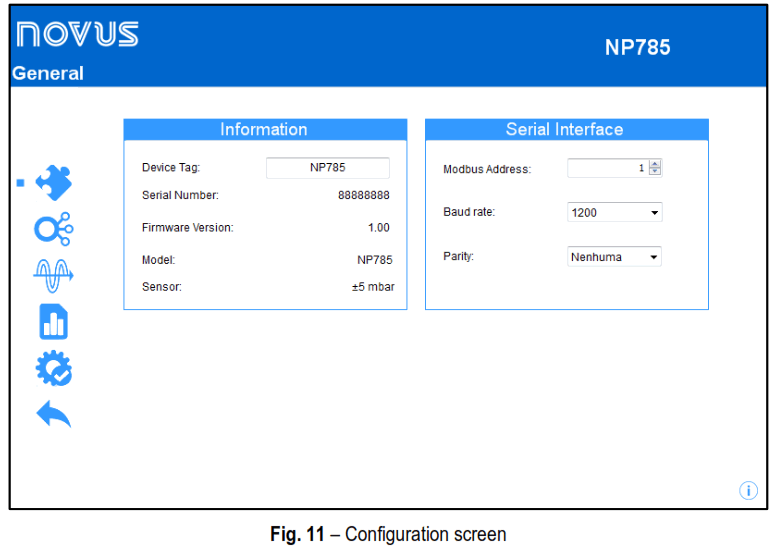
Task: Click the Serial Interface panel header
Action: 567,129
